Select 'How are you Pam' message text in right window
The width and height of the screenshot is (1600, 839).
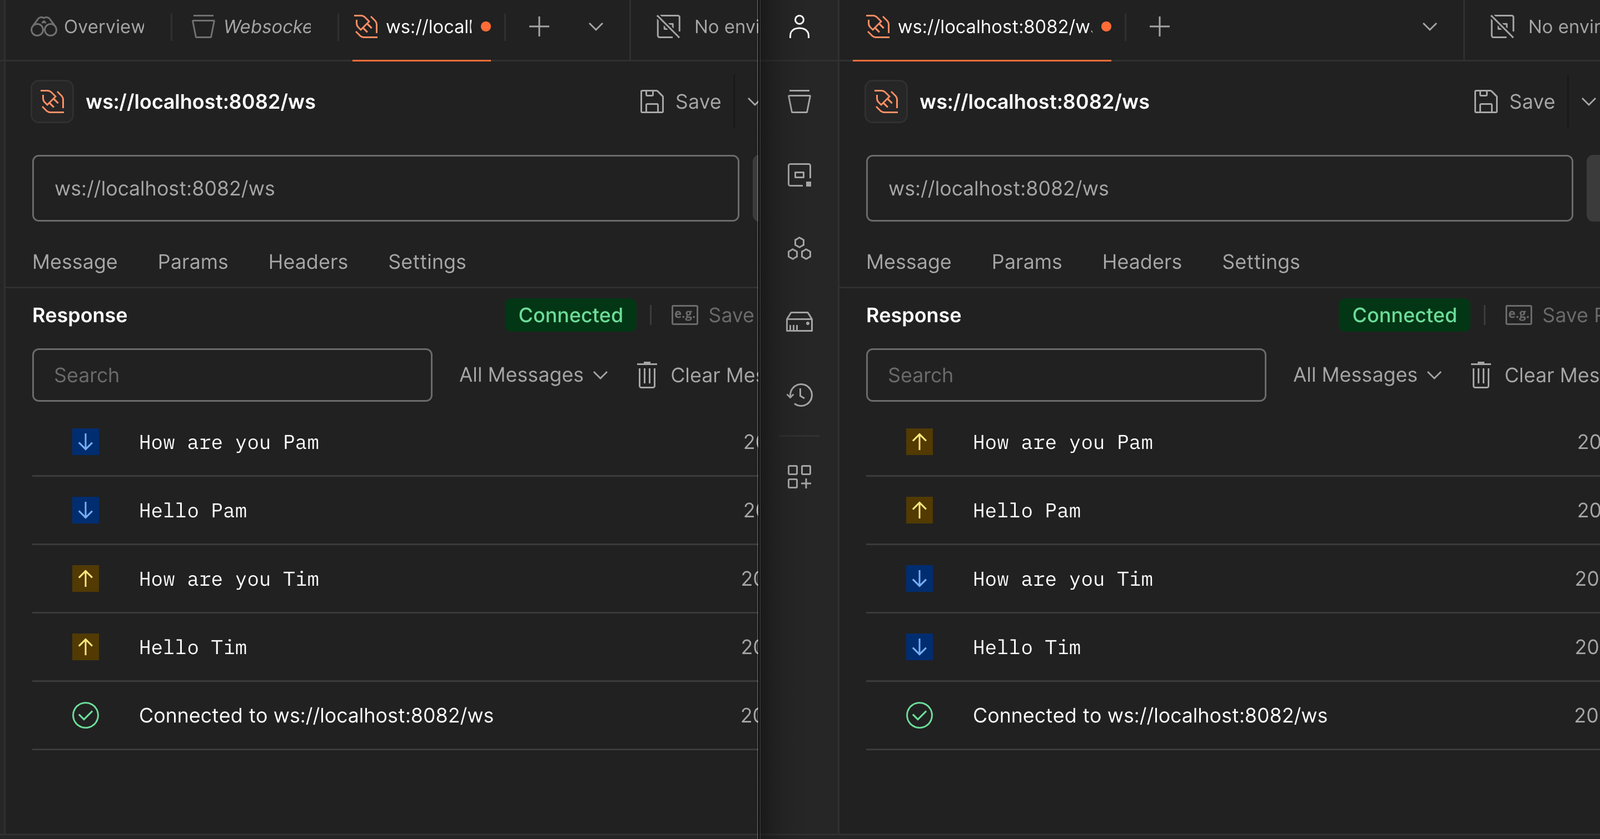pos(1063,442)
